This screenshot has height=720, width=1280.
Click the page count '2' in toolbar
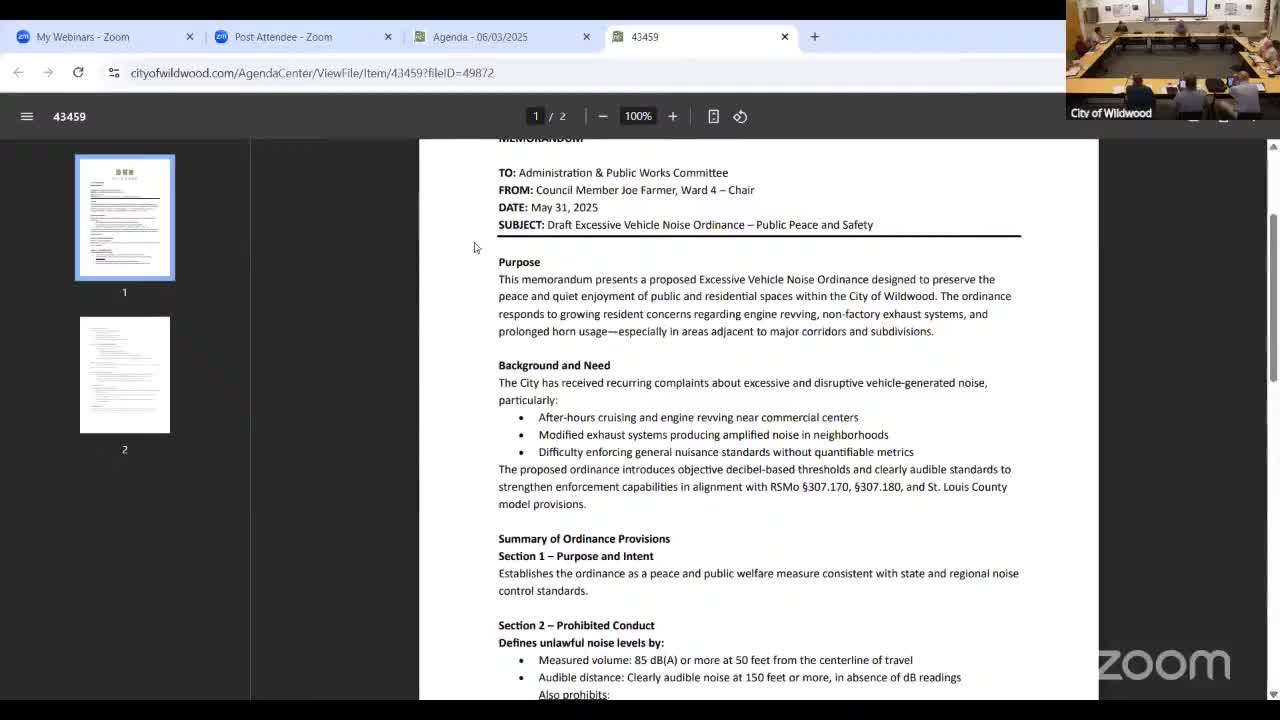tap(562, 116)
